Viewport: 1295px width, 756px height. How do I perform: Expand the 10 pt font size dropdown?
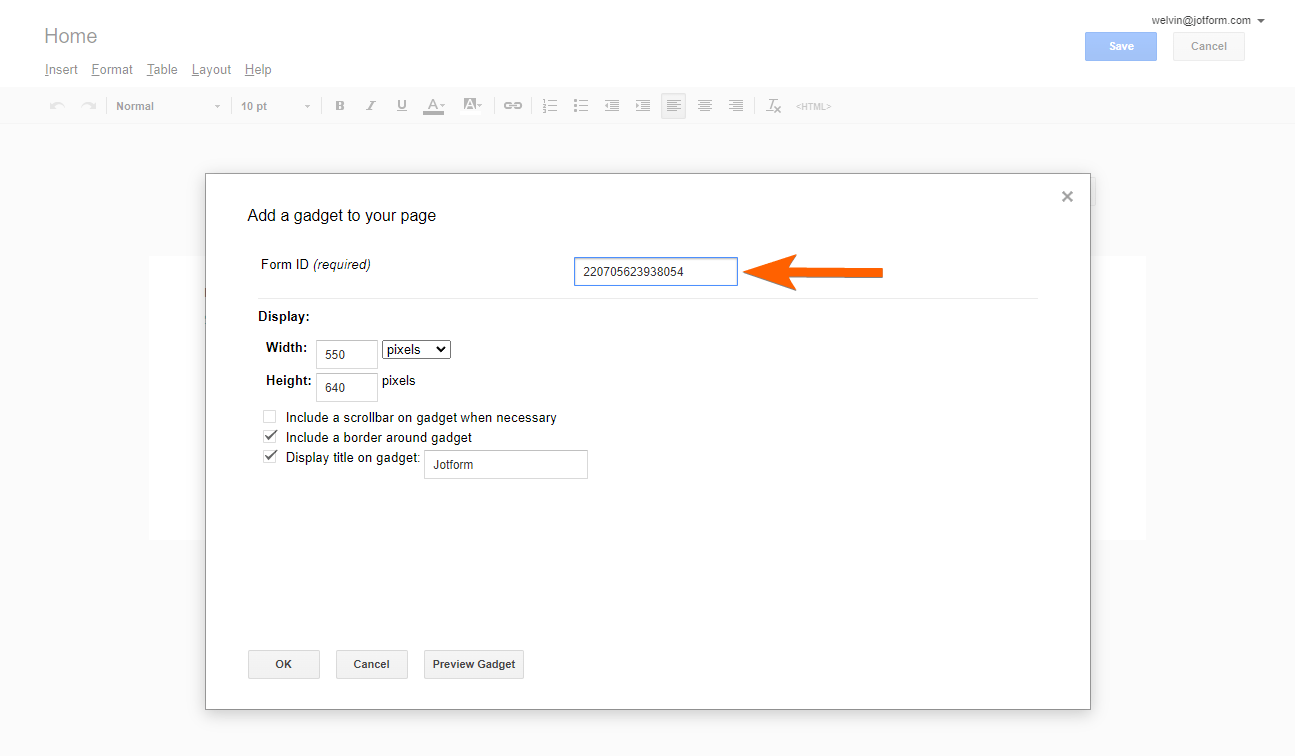[x=275, y=106]
